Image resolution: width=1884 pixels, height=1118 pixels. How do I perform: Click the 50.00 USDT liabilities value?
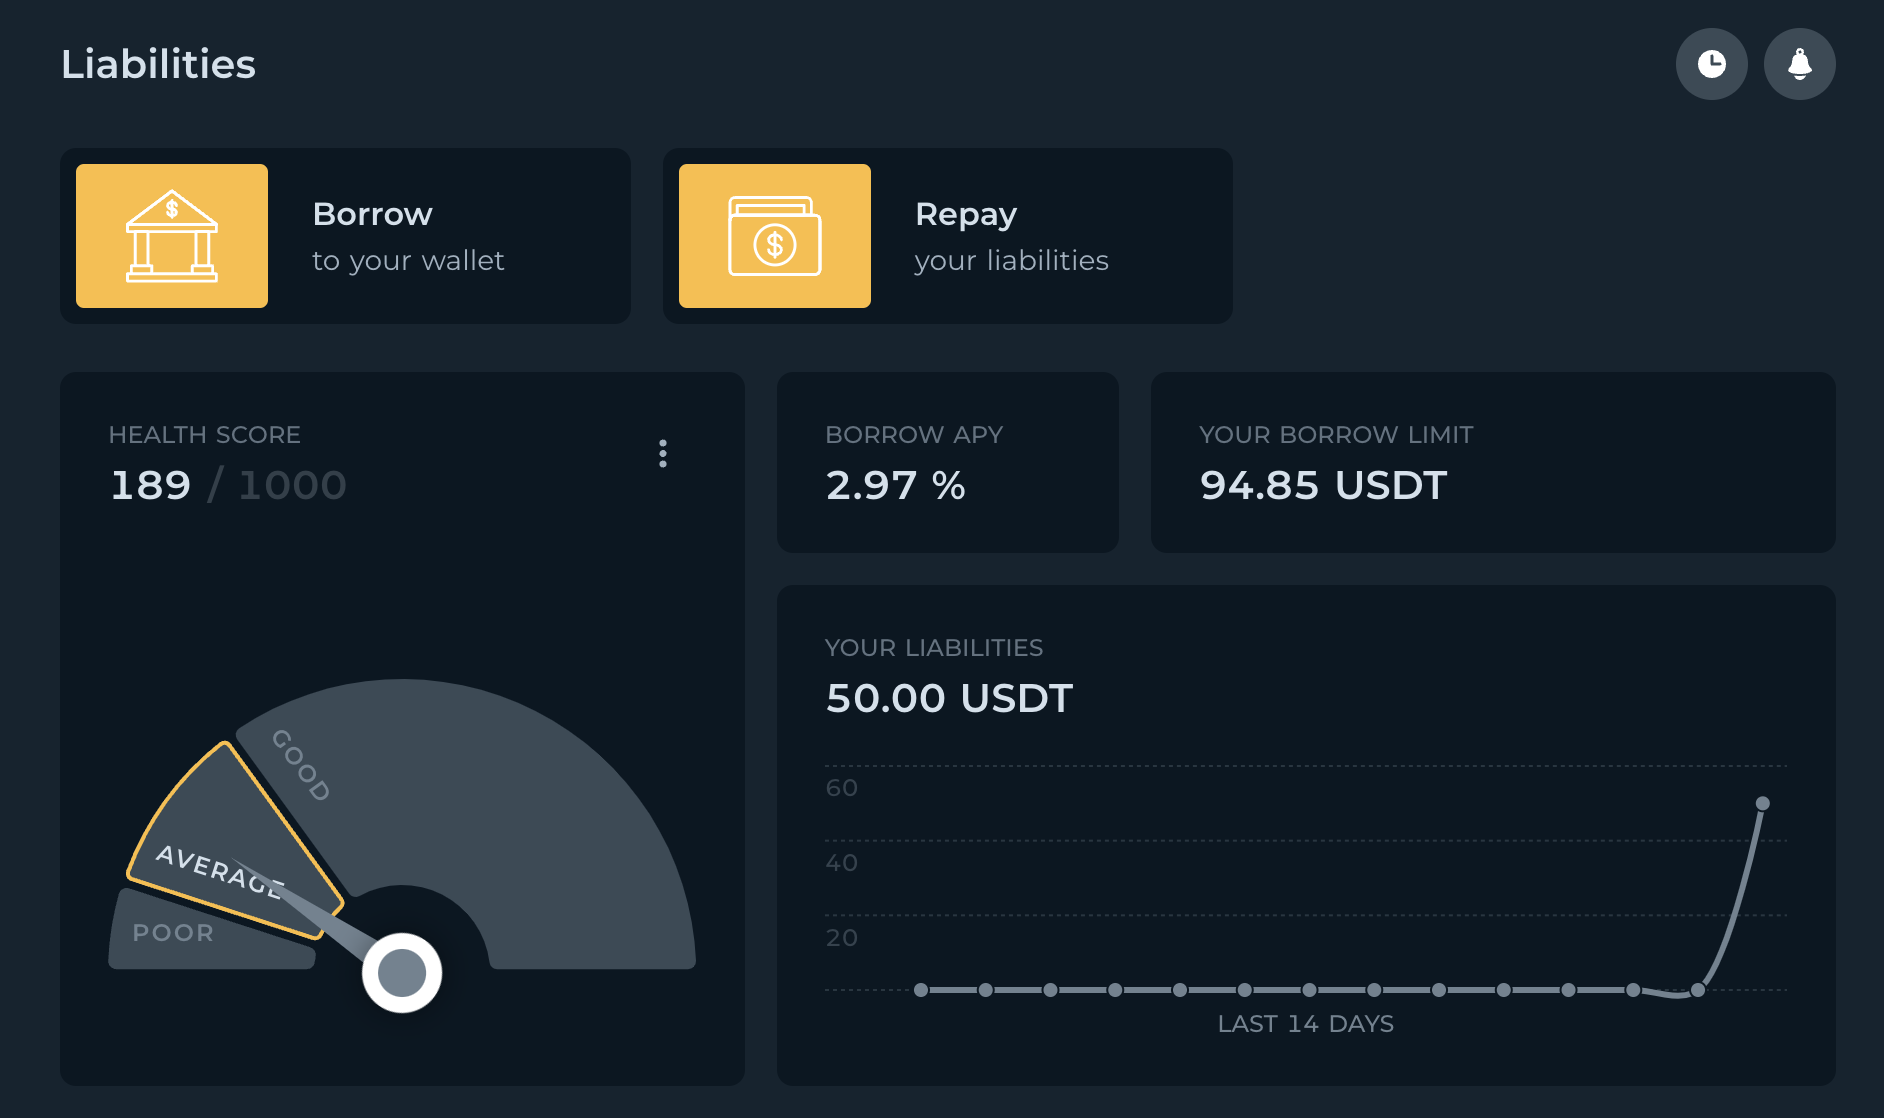pyautogui.click(x=949, y=698)
